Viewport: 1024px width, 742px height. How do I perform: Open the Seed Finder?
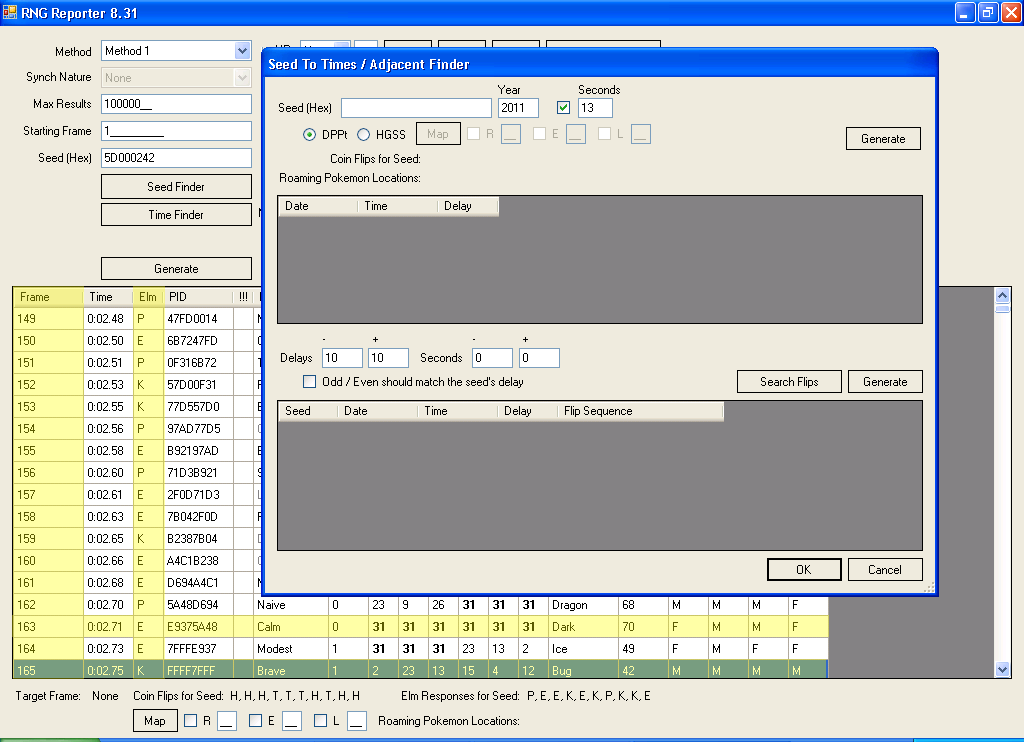pyautogui.click(x=176, y=187)
